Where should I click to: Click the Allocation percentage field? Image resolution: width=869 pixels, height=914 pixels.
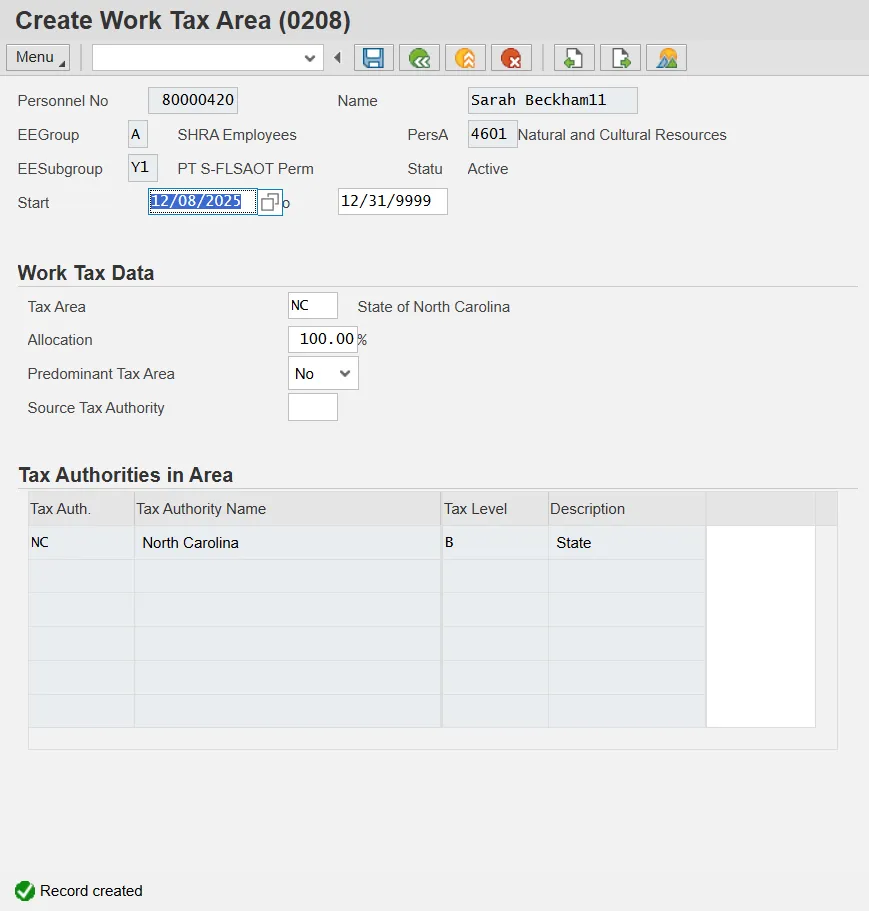[x=322, y=340]
